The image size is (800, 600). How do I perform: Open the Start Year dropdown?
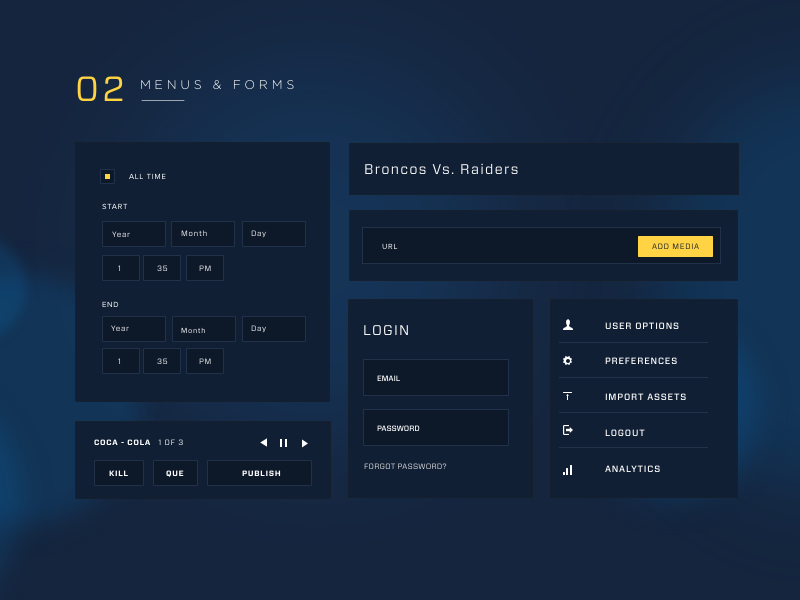point(134,234)
